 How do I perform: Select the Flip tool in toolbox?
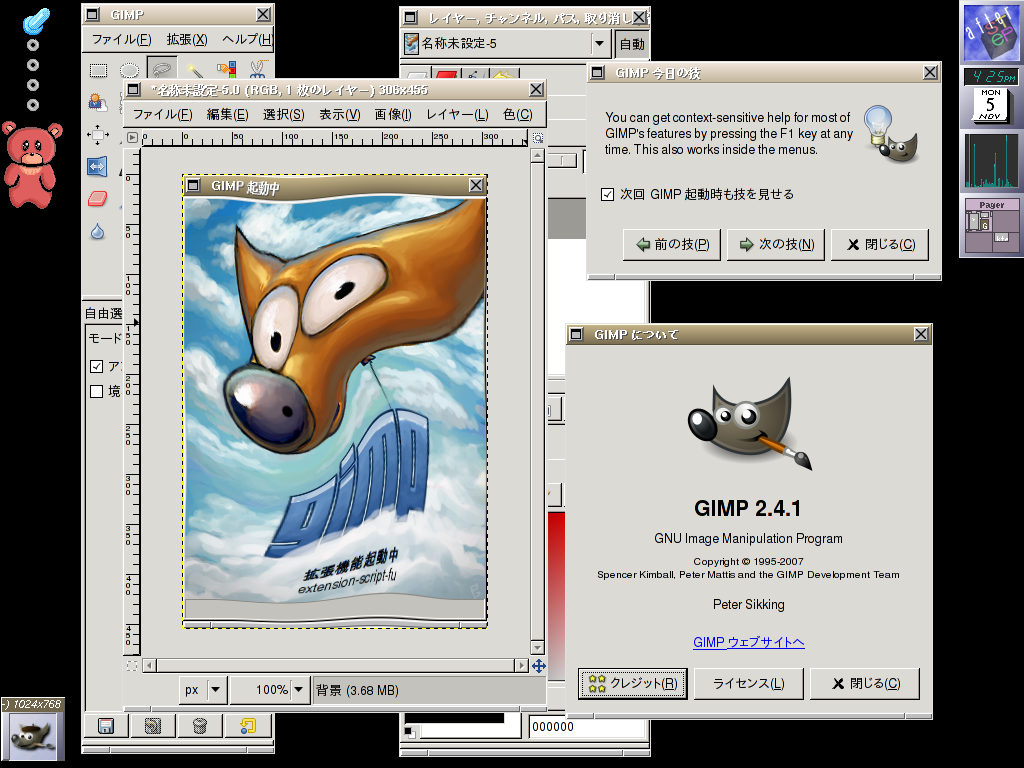98,167
